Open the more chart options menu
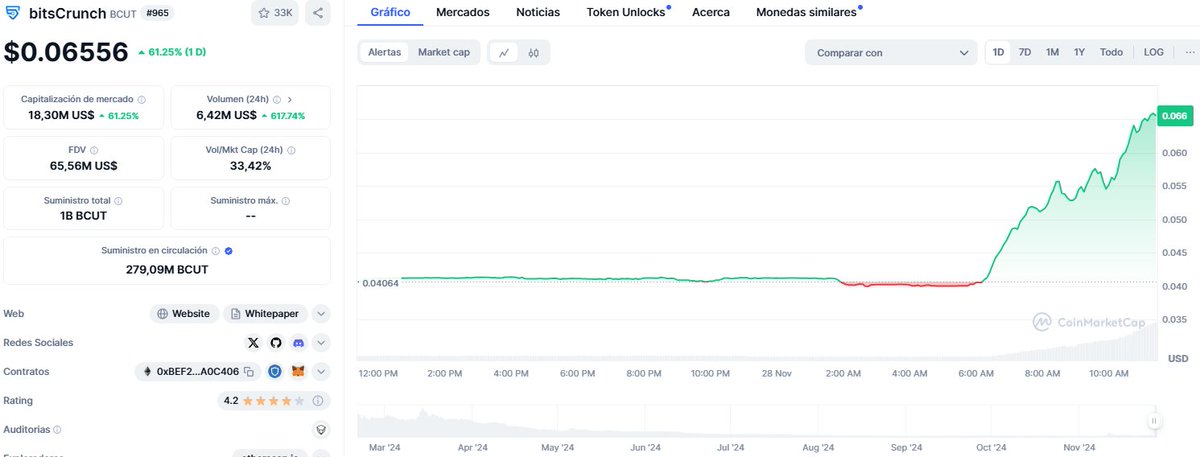 pos(1189,52)
